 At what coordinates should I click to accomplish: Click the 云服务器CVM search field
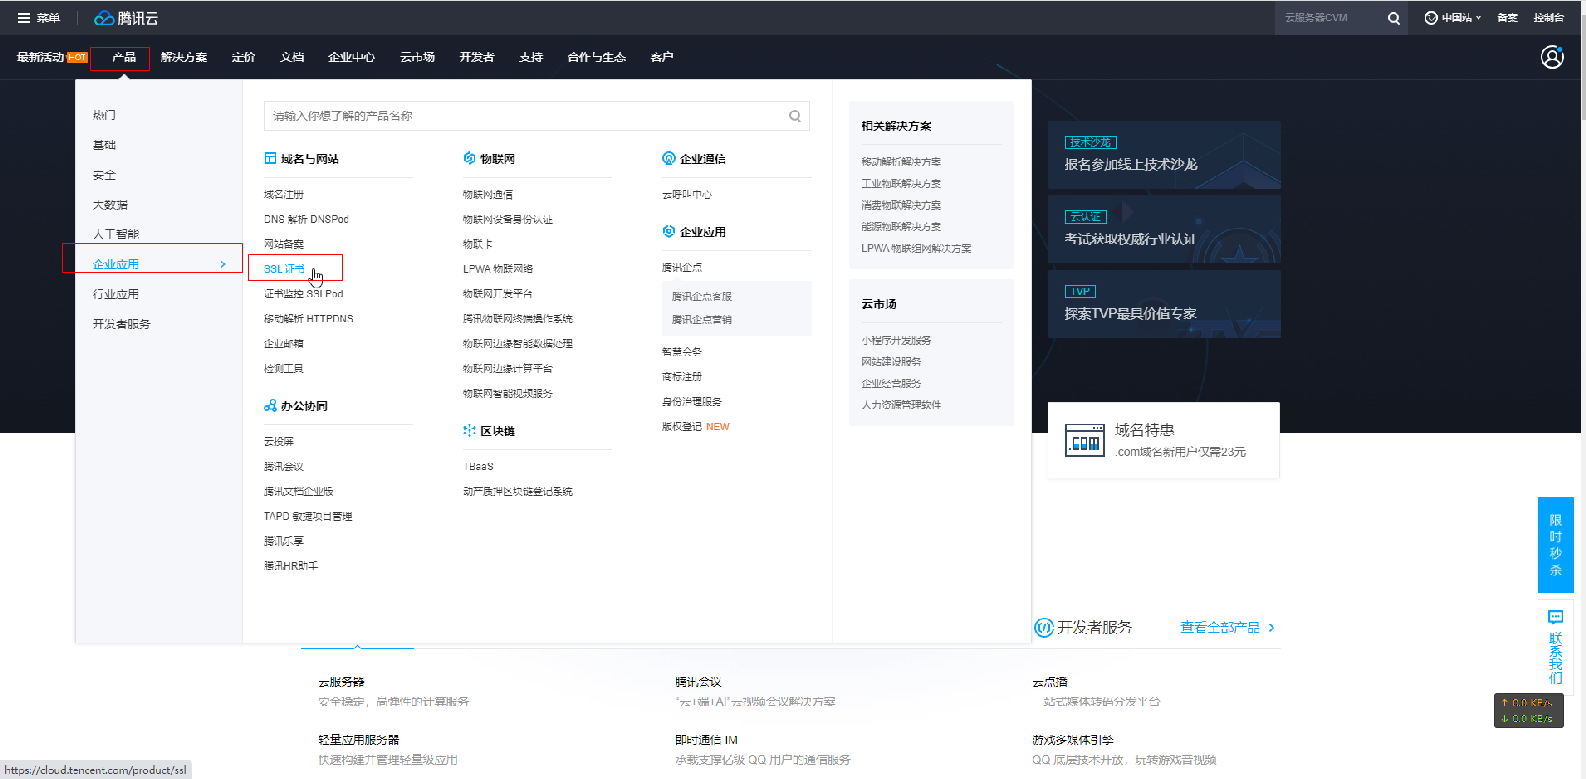point(1328,18)
